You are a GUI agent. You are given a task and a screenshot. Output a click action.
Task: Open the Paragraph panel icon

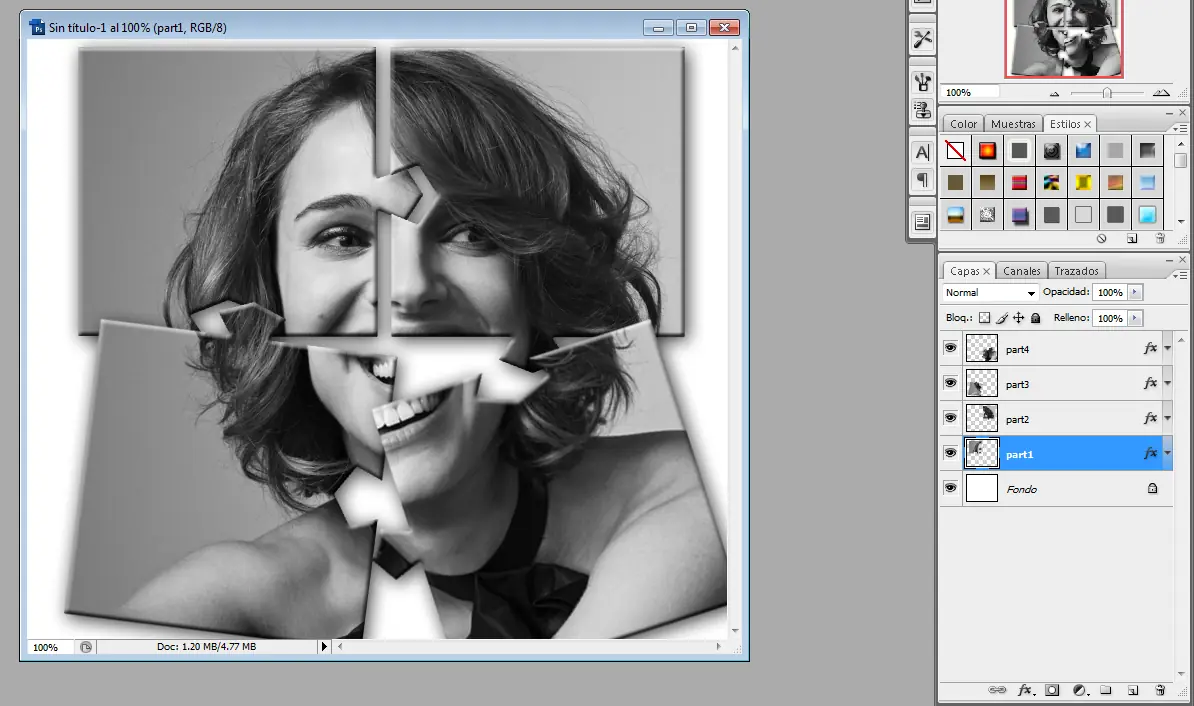click(x=922, y=181)
